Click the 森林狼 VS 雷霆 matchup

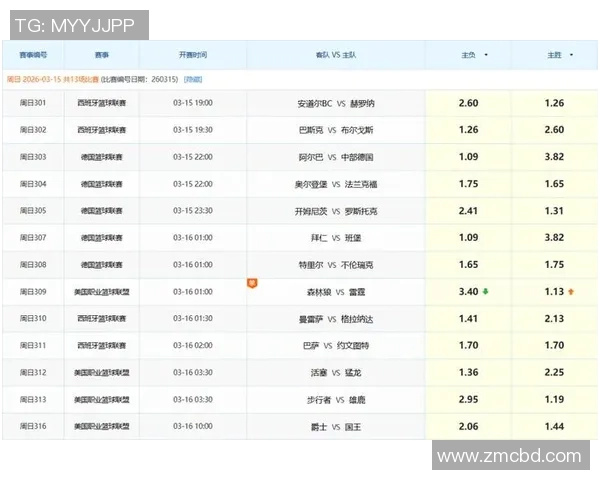click(336, 292)
